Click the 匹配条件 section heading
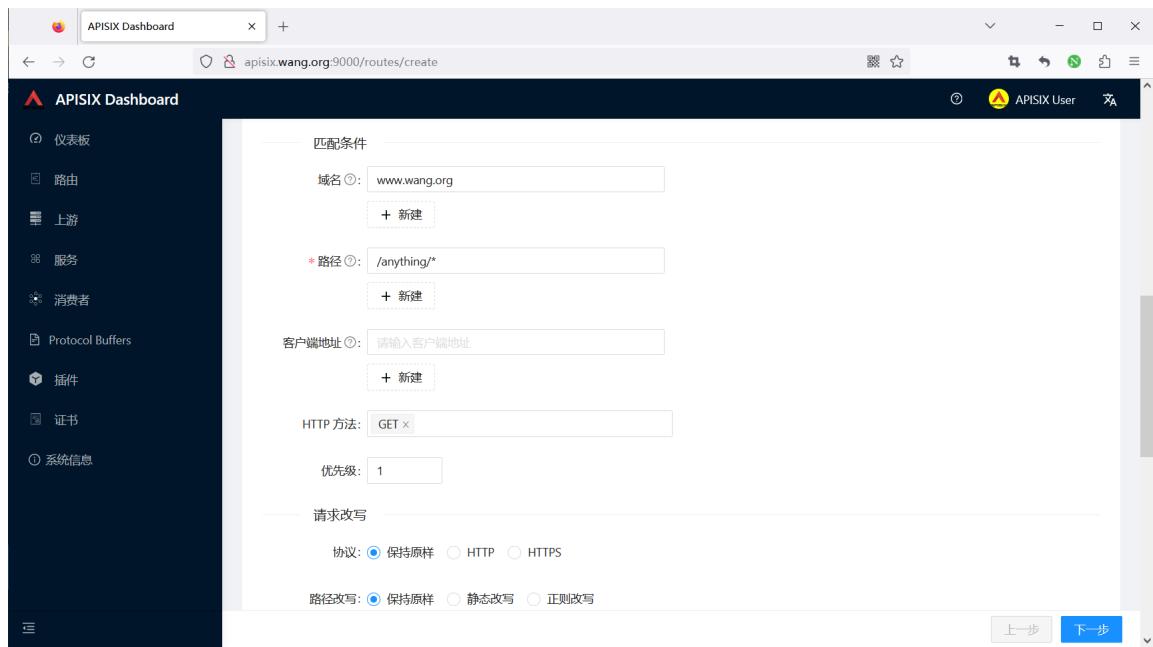 point(340,143)
